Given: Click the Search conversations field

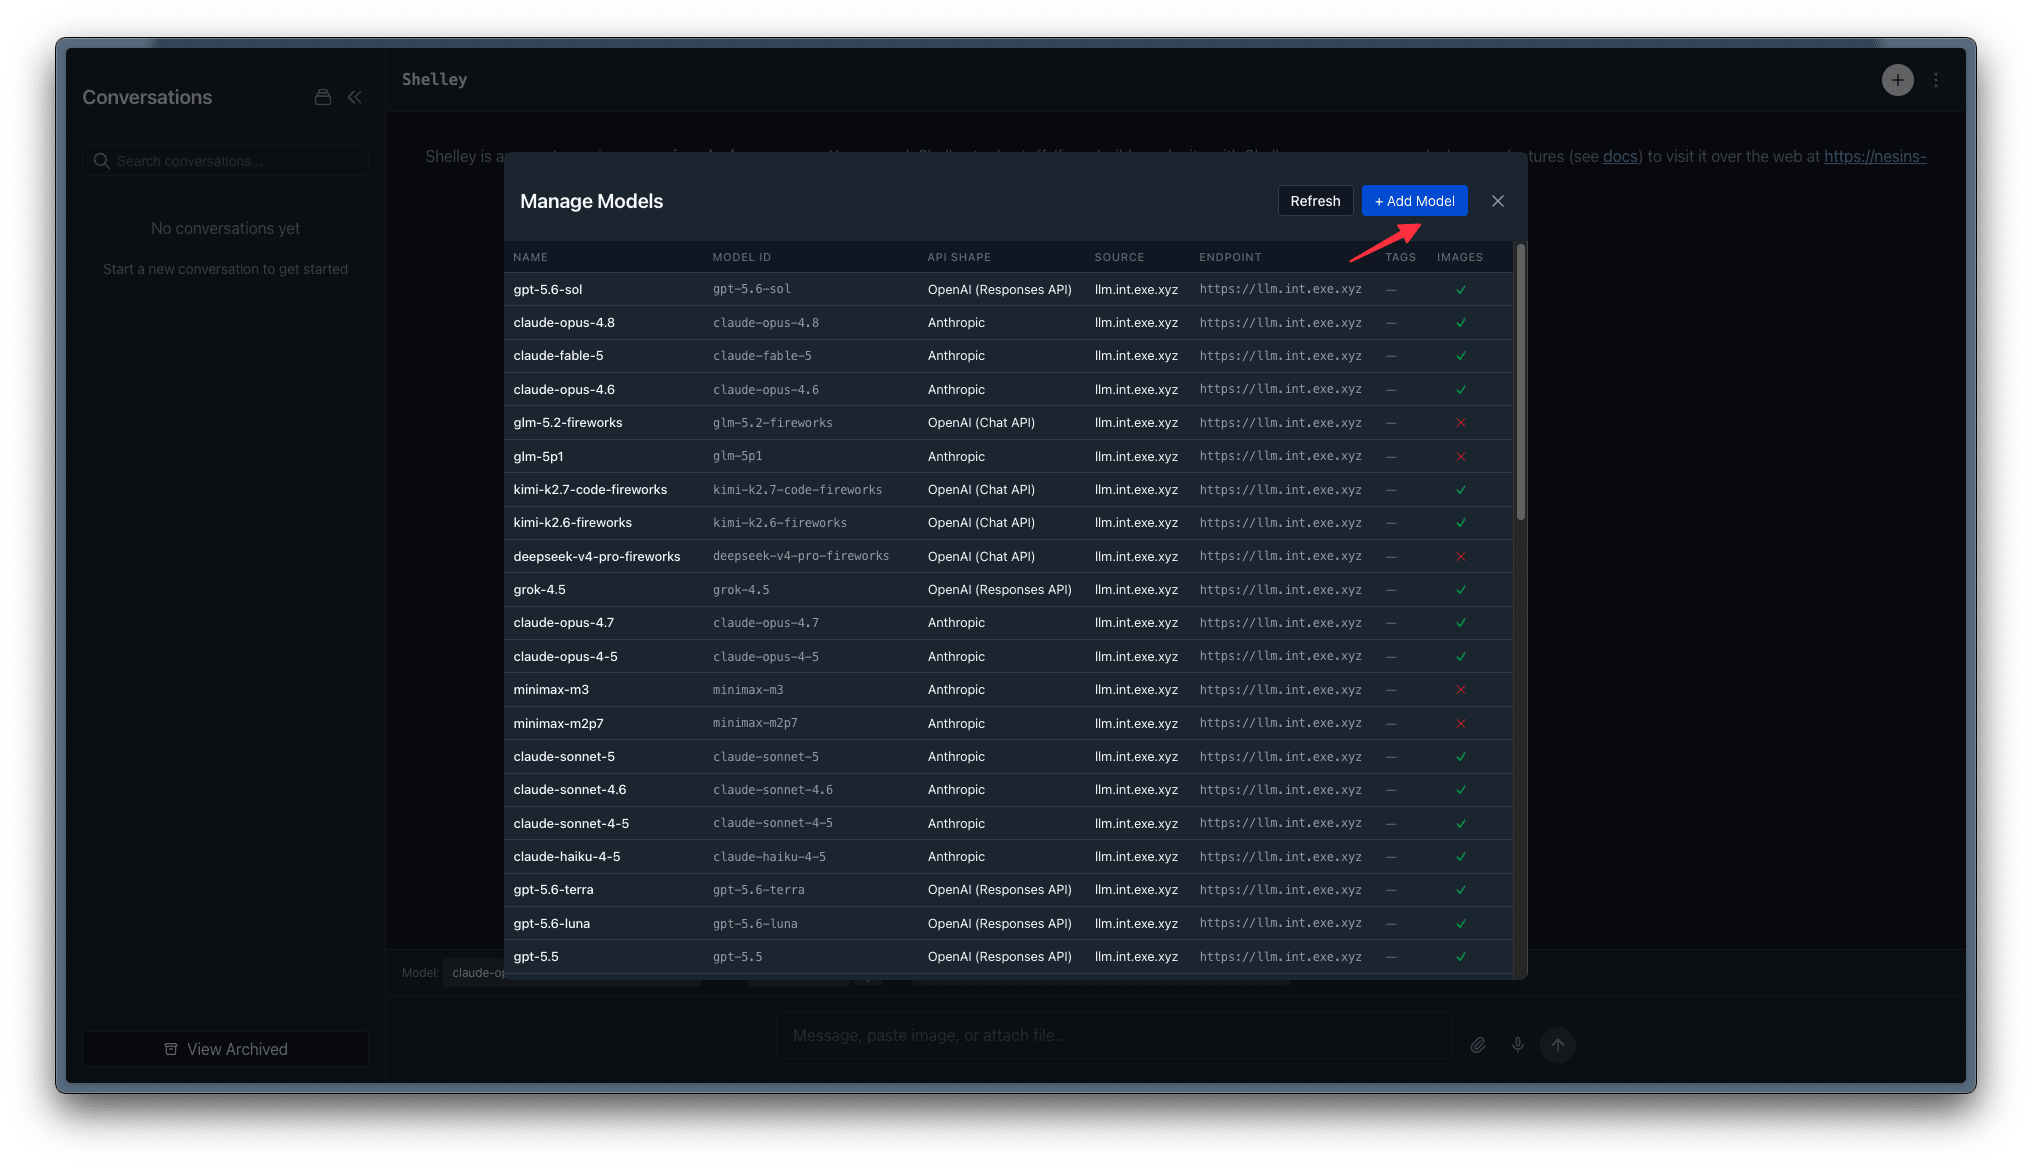Looking at the screenshot, I should pos(225,161).
